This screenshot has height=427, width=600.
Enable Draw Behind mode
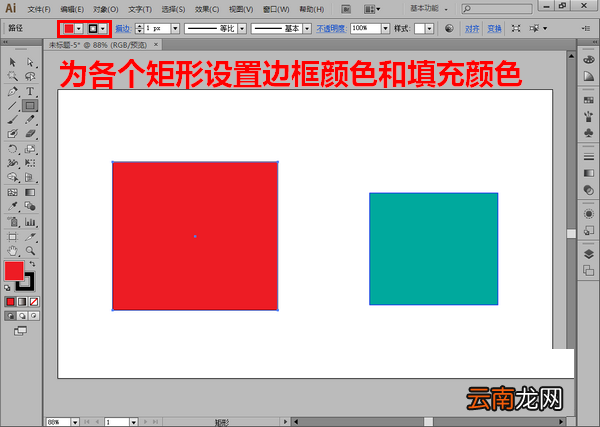pyautogui.click(x=22, y=316)
